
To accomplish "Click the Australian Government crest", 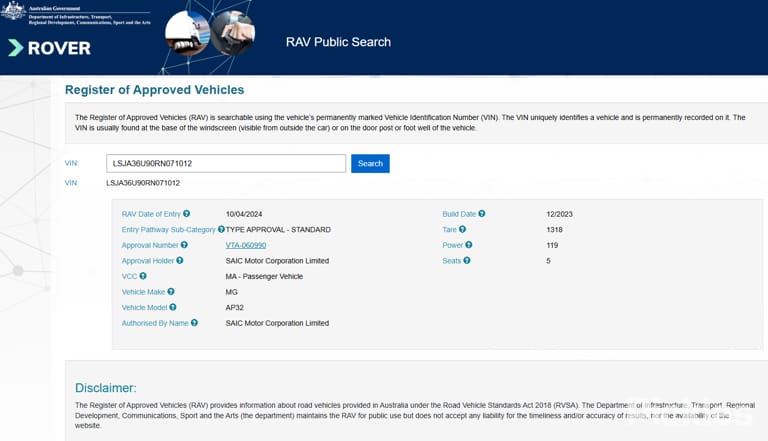I will [x=13, y=11].
